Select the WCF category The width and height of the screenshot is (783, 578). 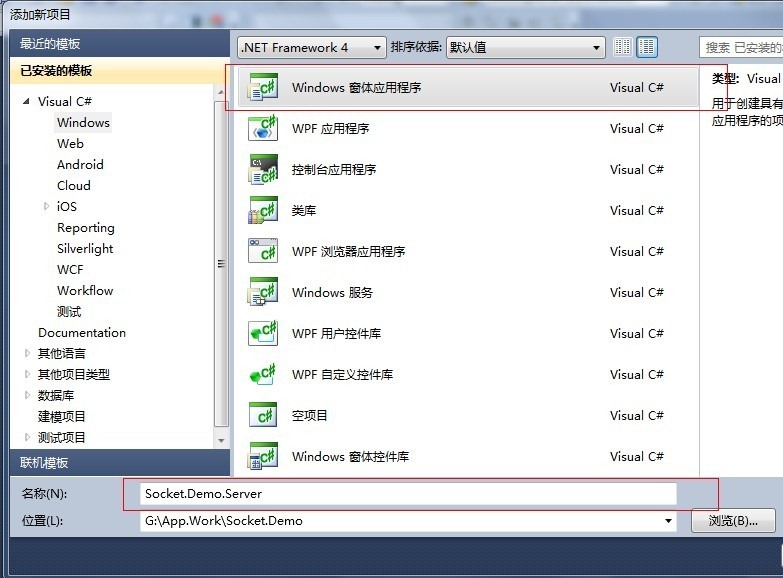(70, 270)
